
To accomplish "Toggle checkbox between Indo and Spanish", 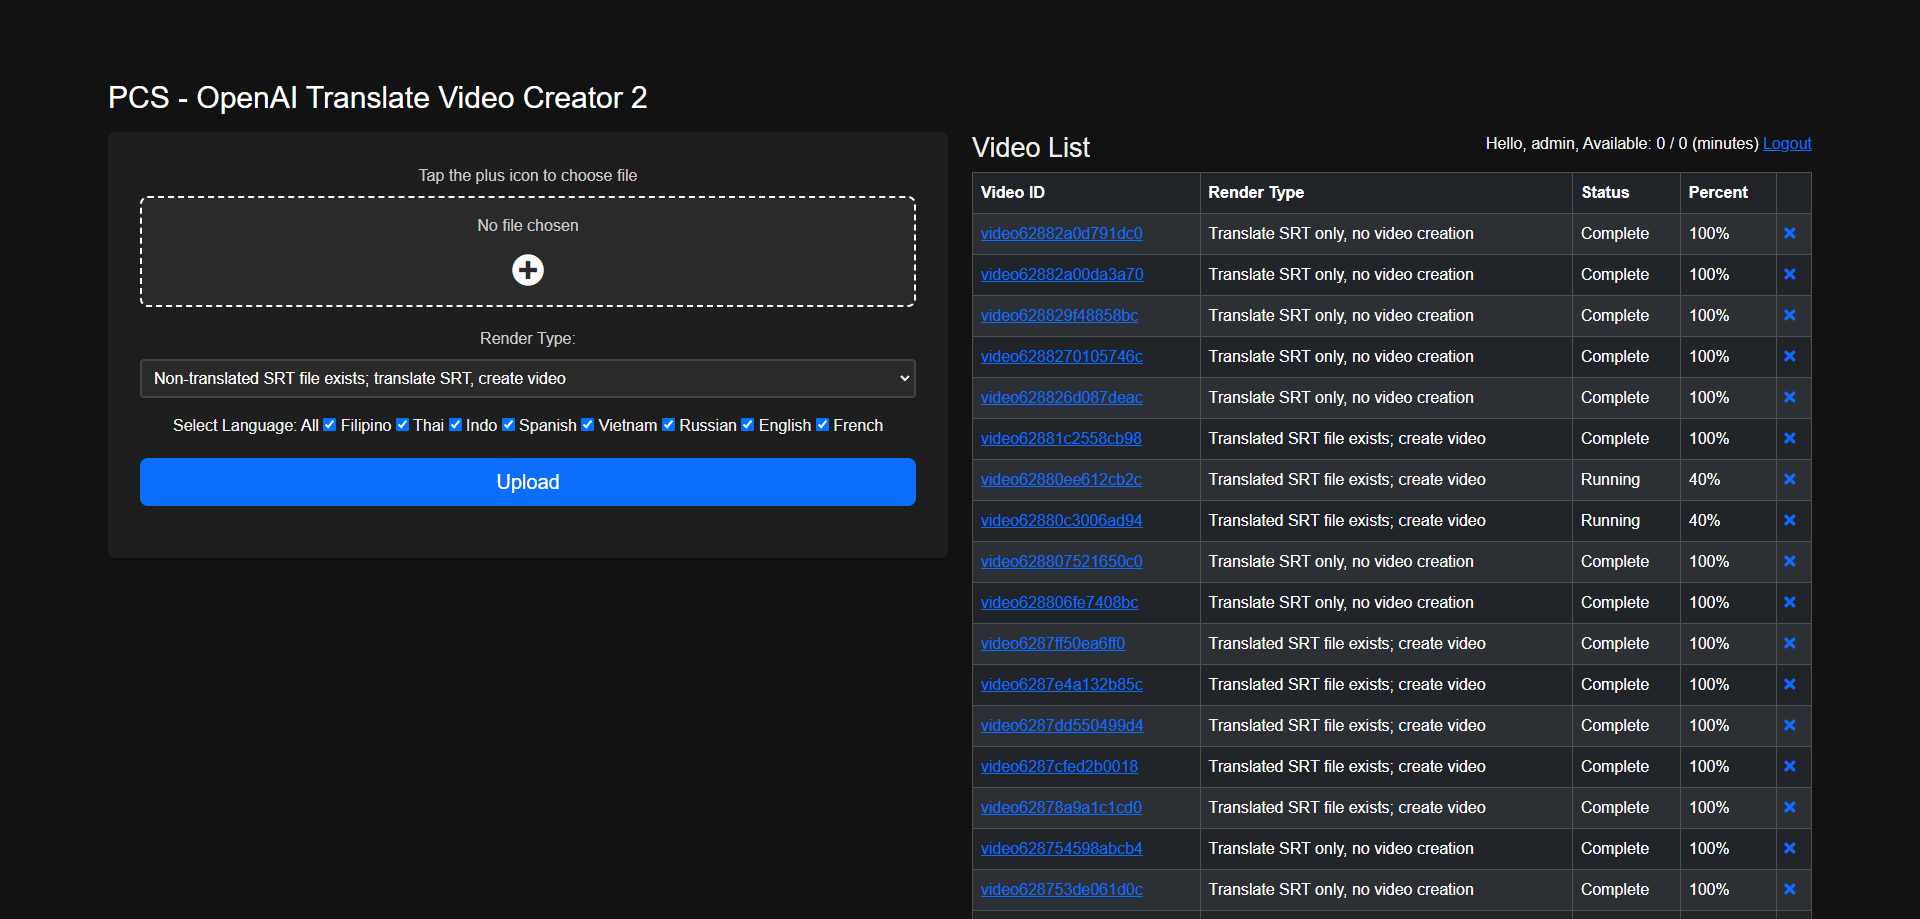I will point(509,425).
